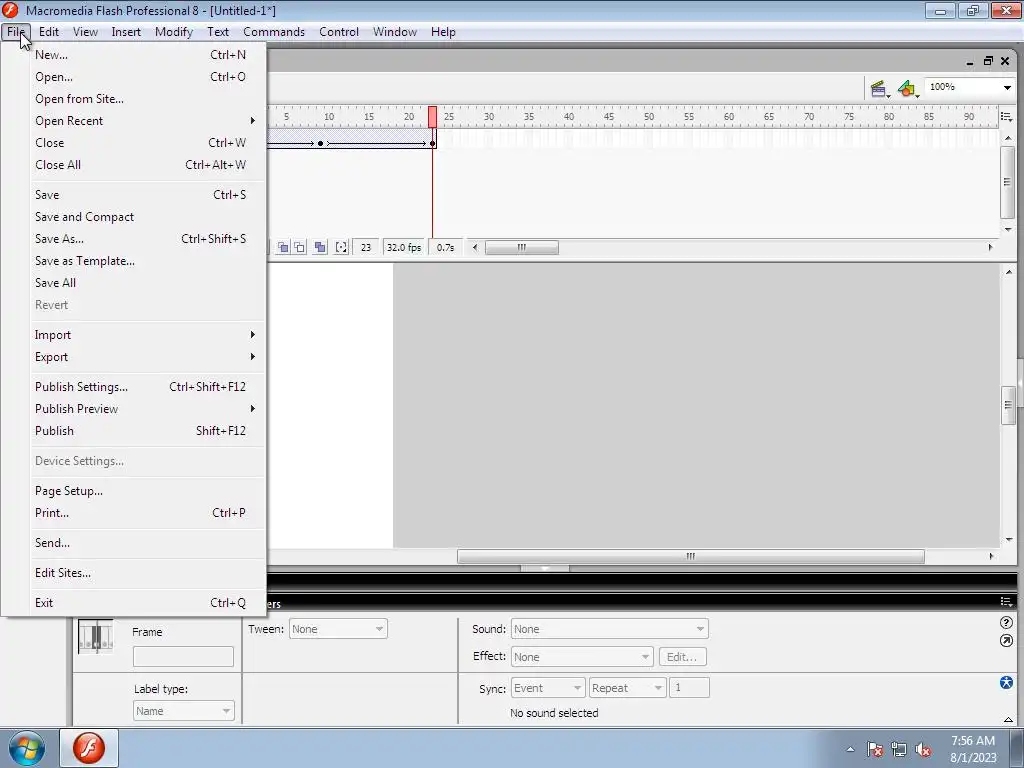This screenshot has height=768, width=1024.
Task: Minimize the inner document window
Action: point(970,62)
